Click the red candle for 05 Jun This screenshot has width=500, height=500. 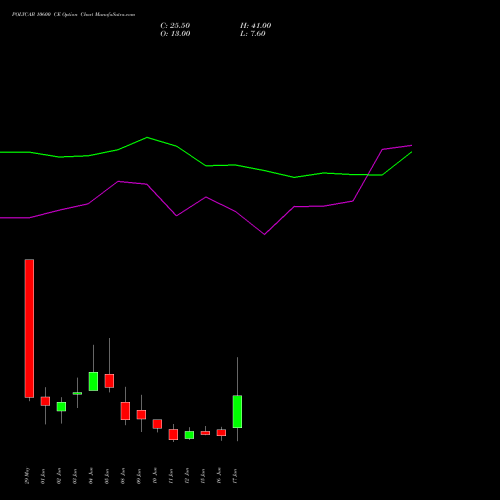click(109, 381)
